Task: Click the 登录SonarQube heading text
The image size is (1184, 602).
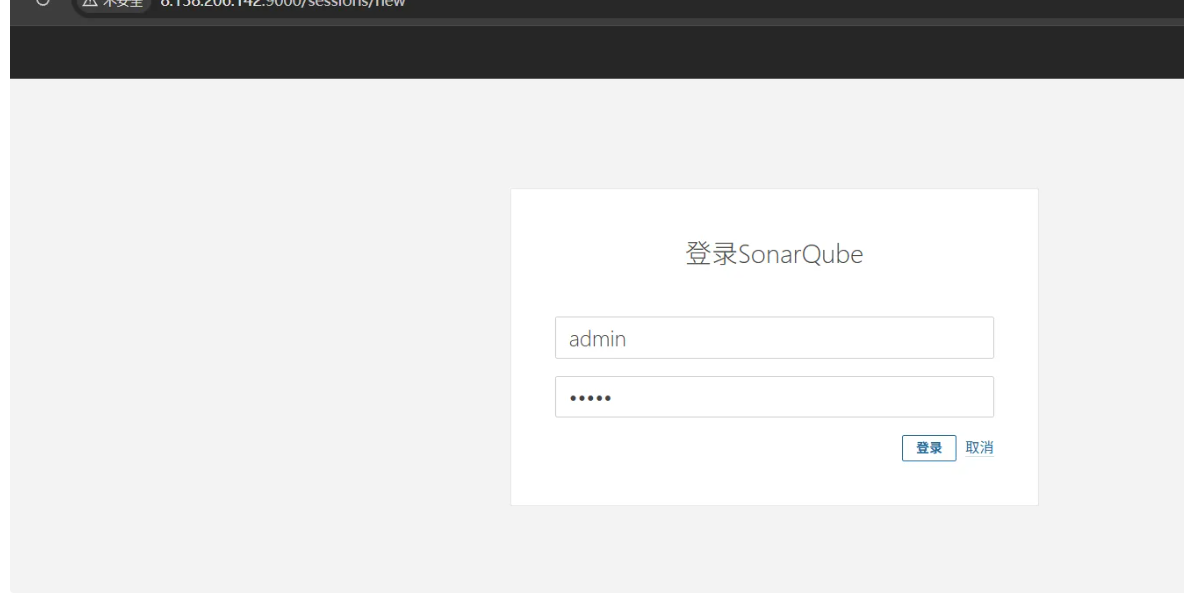Action: pos(774,254)
